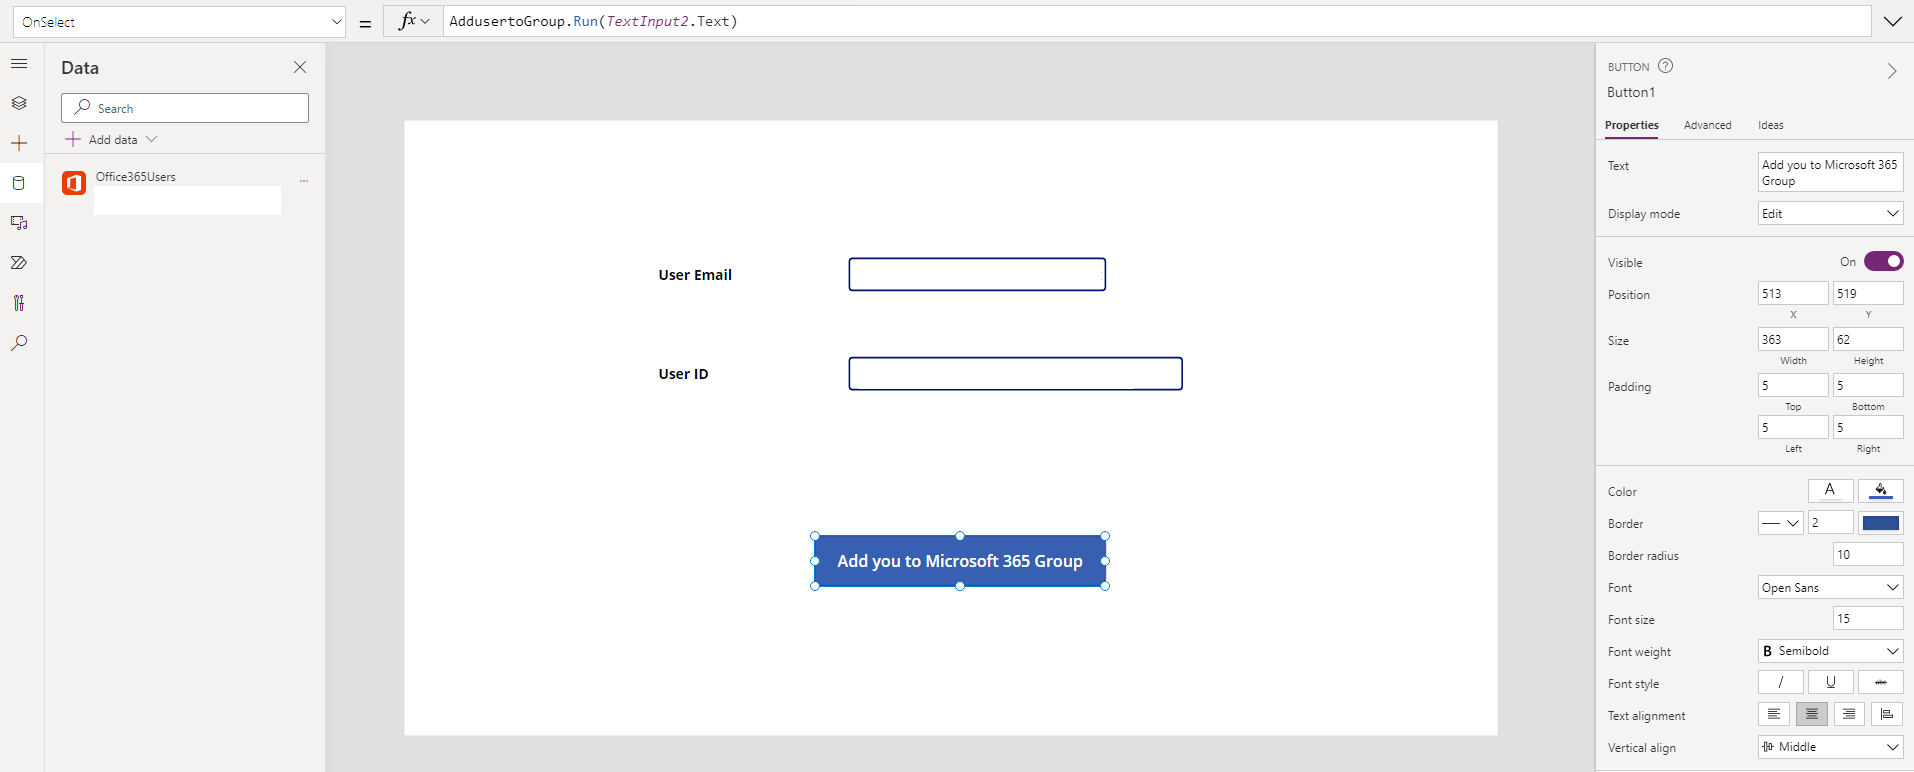Set text alignment to center
The image size is (1914, 772).
coord(1811,714)
